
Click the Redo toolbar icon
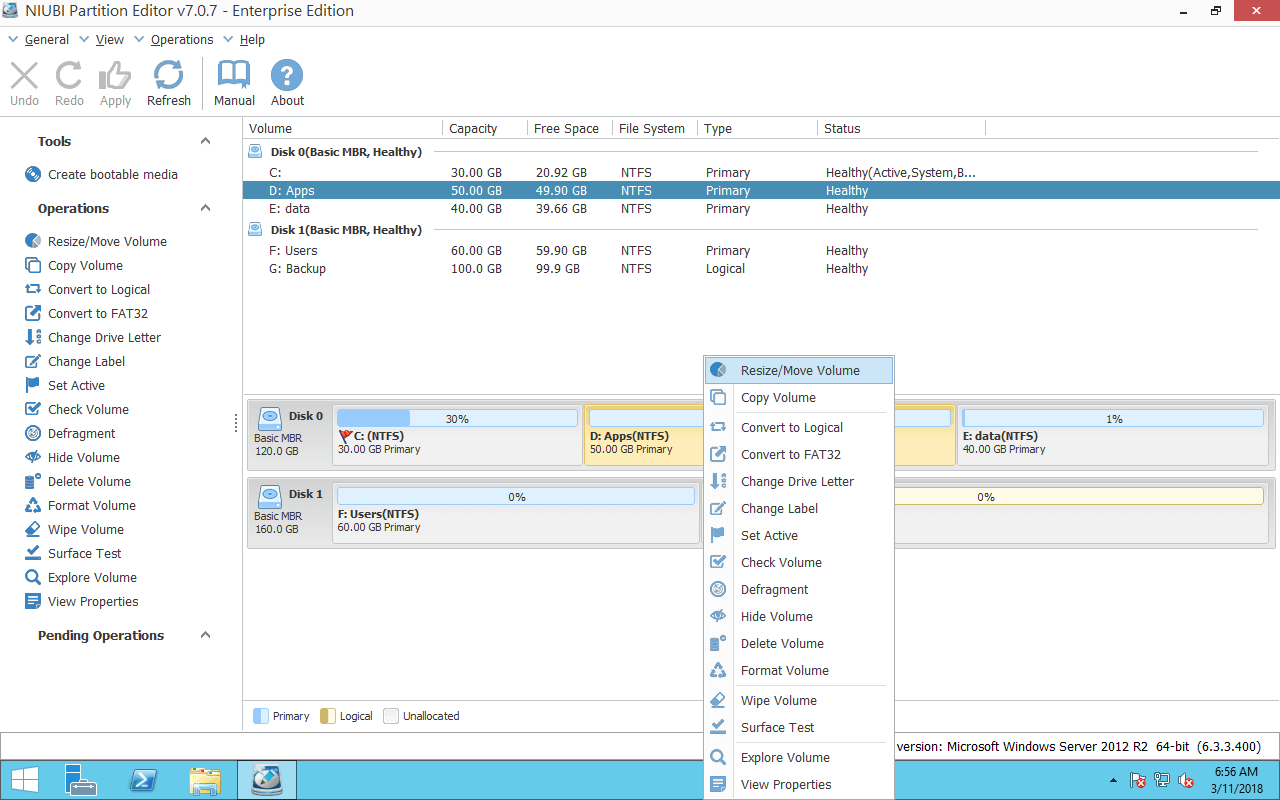coord(69,76)
